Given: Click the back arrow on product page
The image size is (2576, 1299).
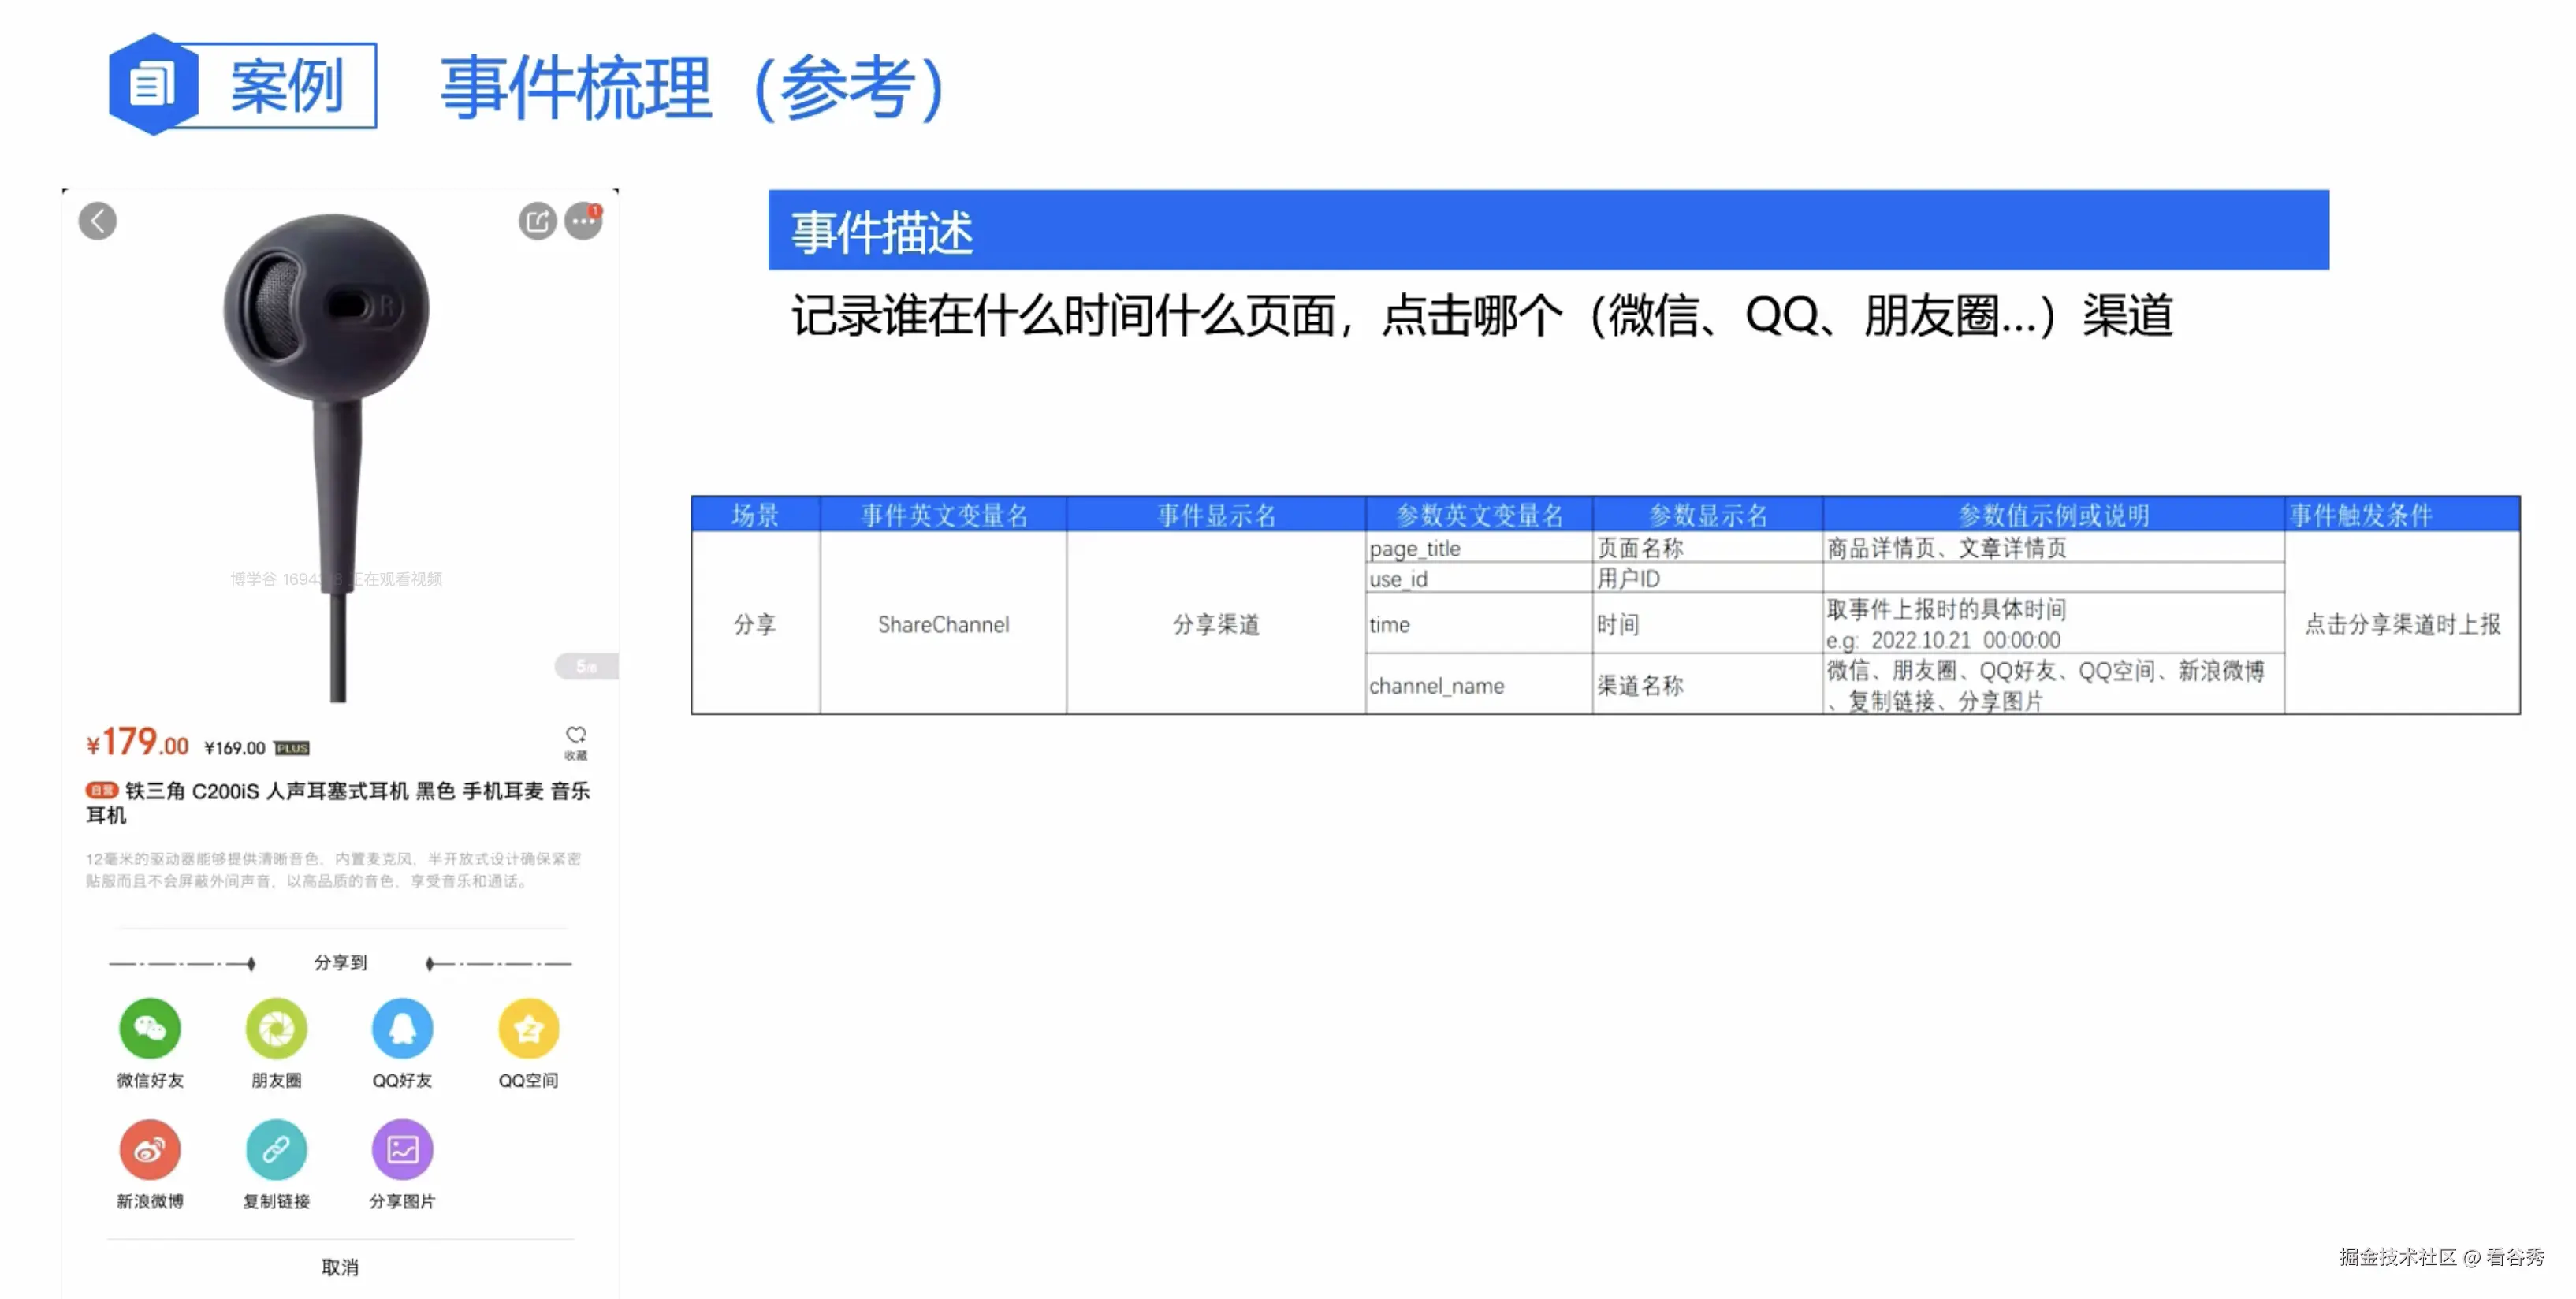Looking at the screenshot, I should click(97, 221).
